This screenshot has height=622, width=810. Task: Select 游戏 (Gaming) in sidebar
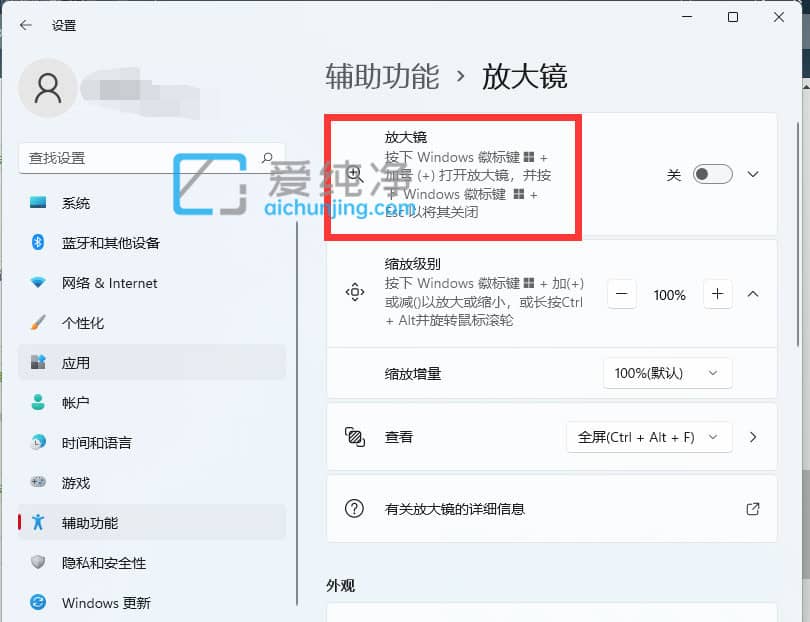pyautogui.click(x=40, y=482)
